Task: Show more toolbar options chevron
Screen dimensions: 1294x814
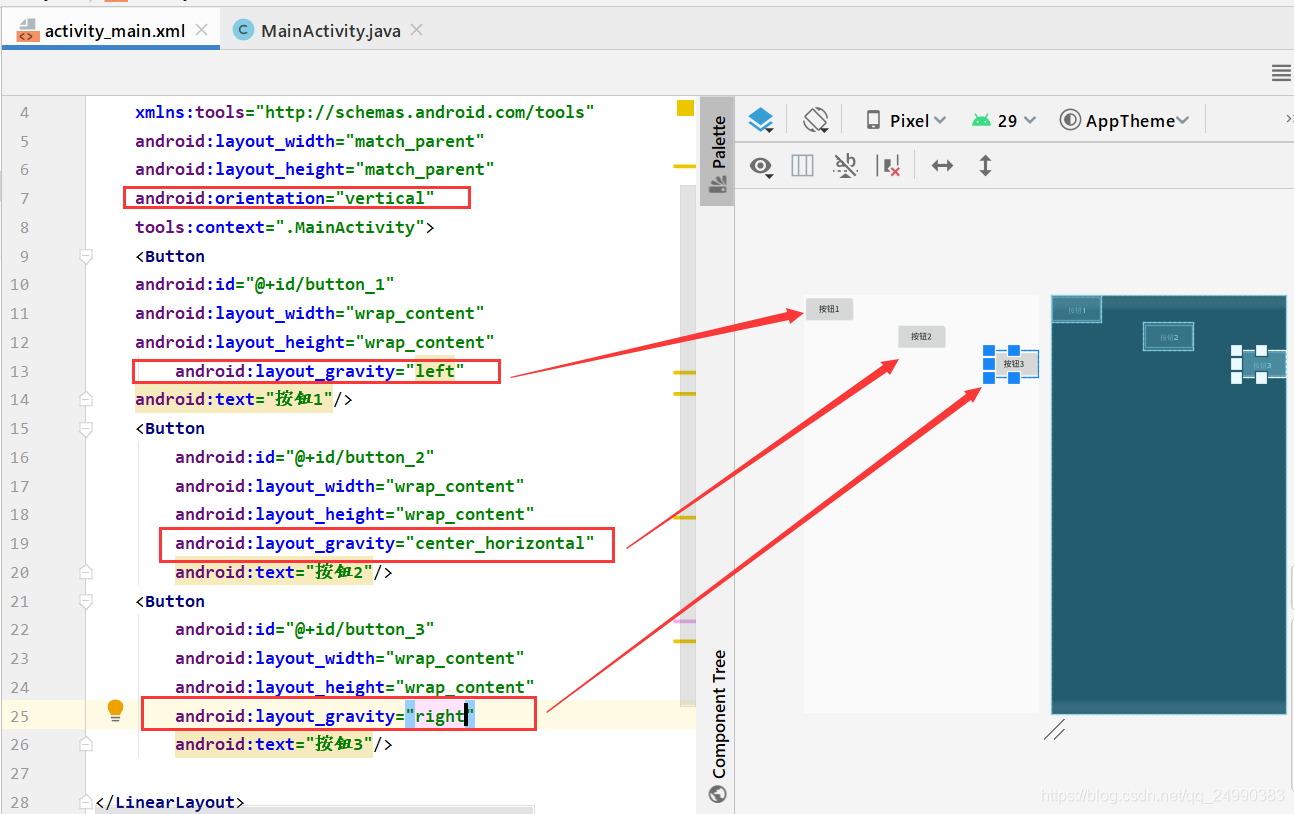Action: click(1288, 119)
